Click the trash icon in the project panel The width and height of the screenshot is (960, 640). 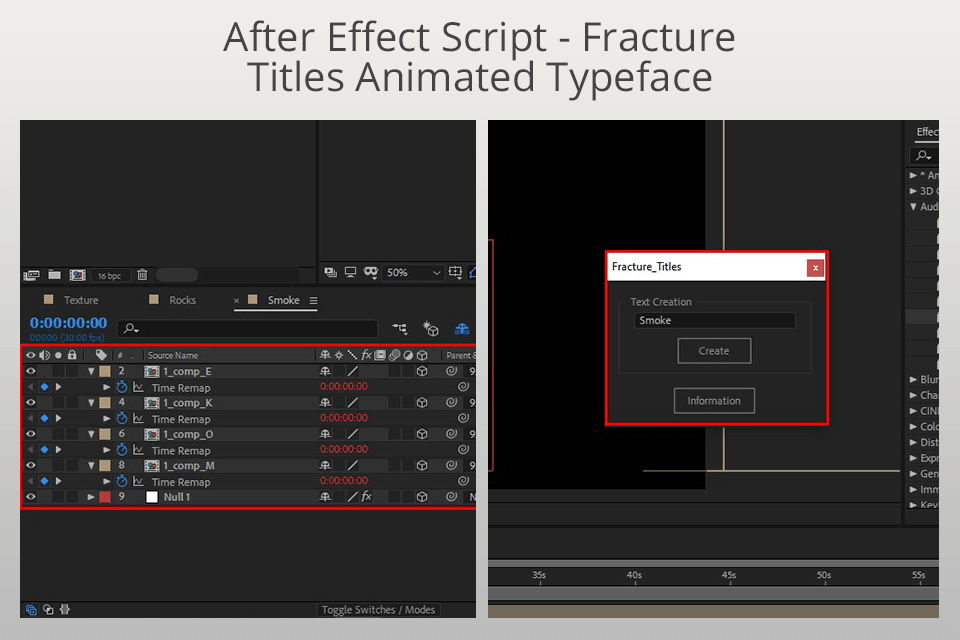142,274
